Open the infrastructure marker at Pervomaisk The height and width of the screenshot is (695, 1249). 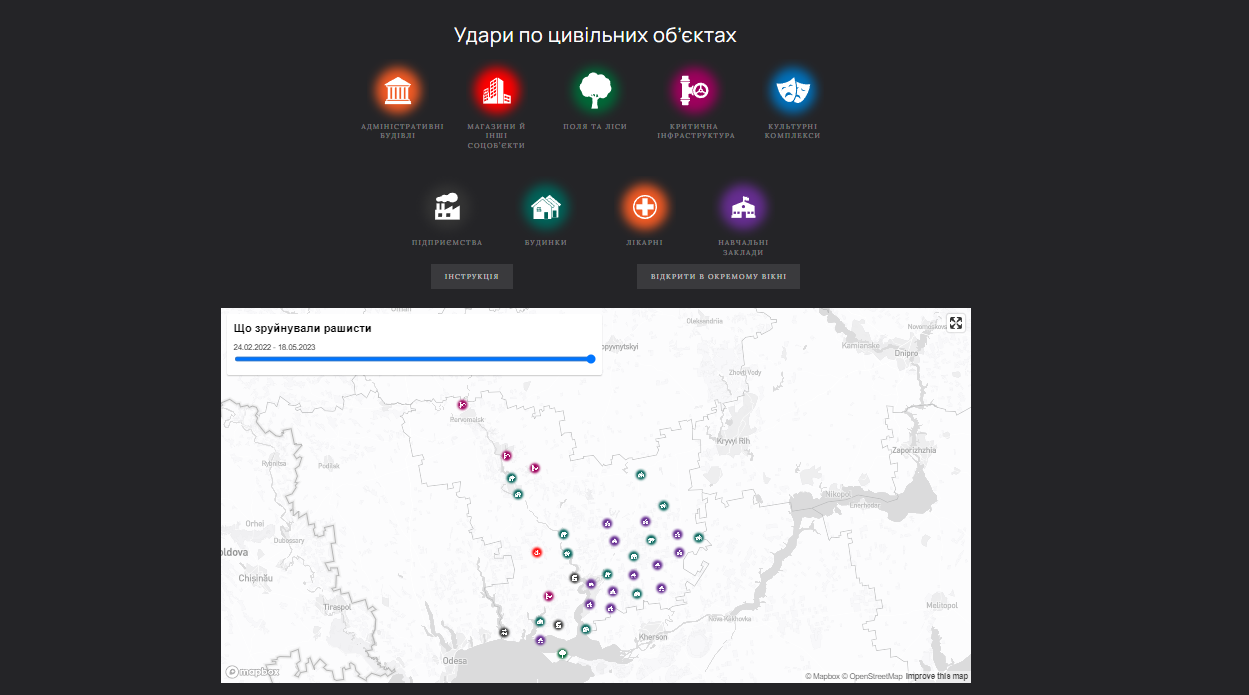462,405
